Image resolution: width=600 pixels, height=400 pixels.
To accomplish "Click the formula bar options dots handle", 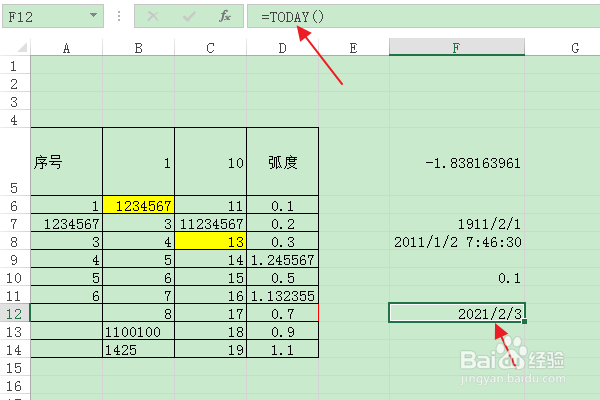I will (x=119, y=16).
